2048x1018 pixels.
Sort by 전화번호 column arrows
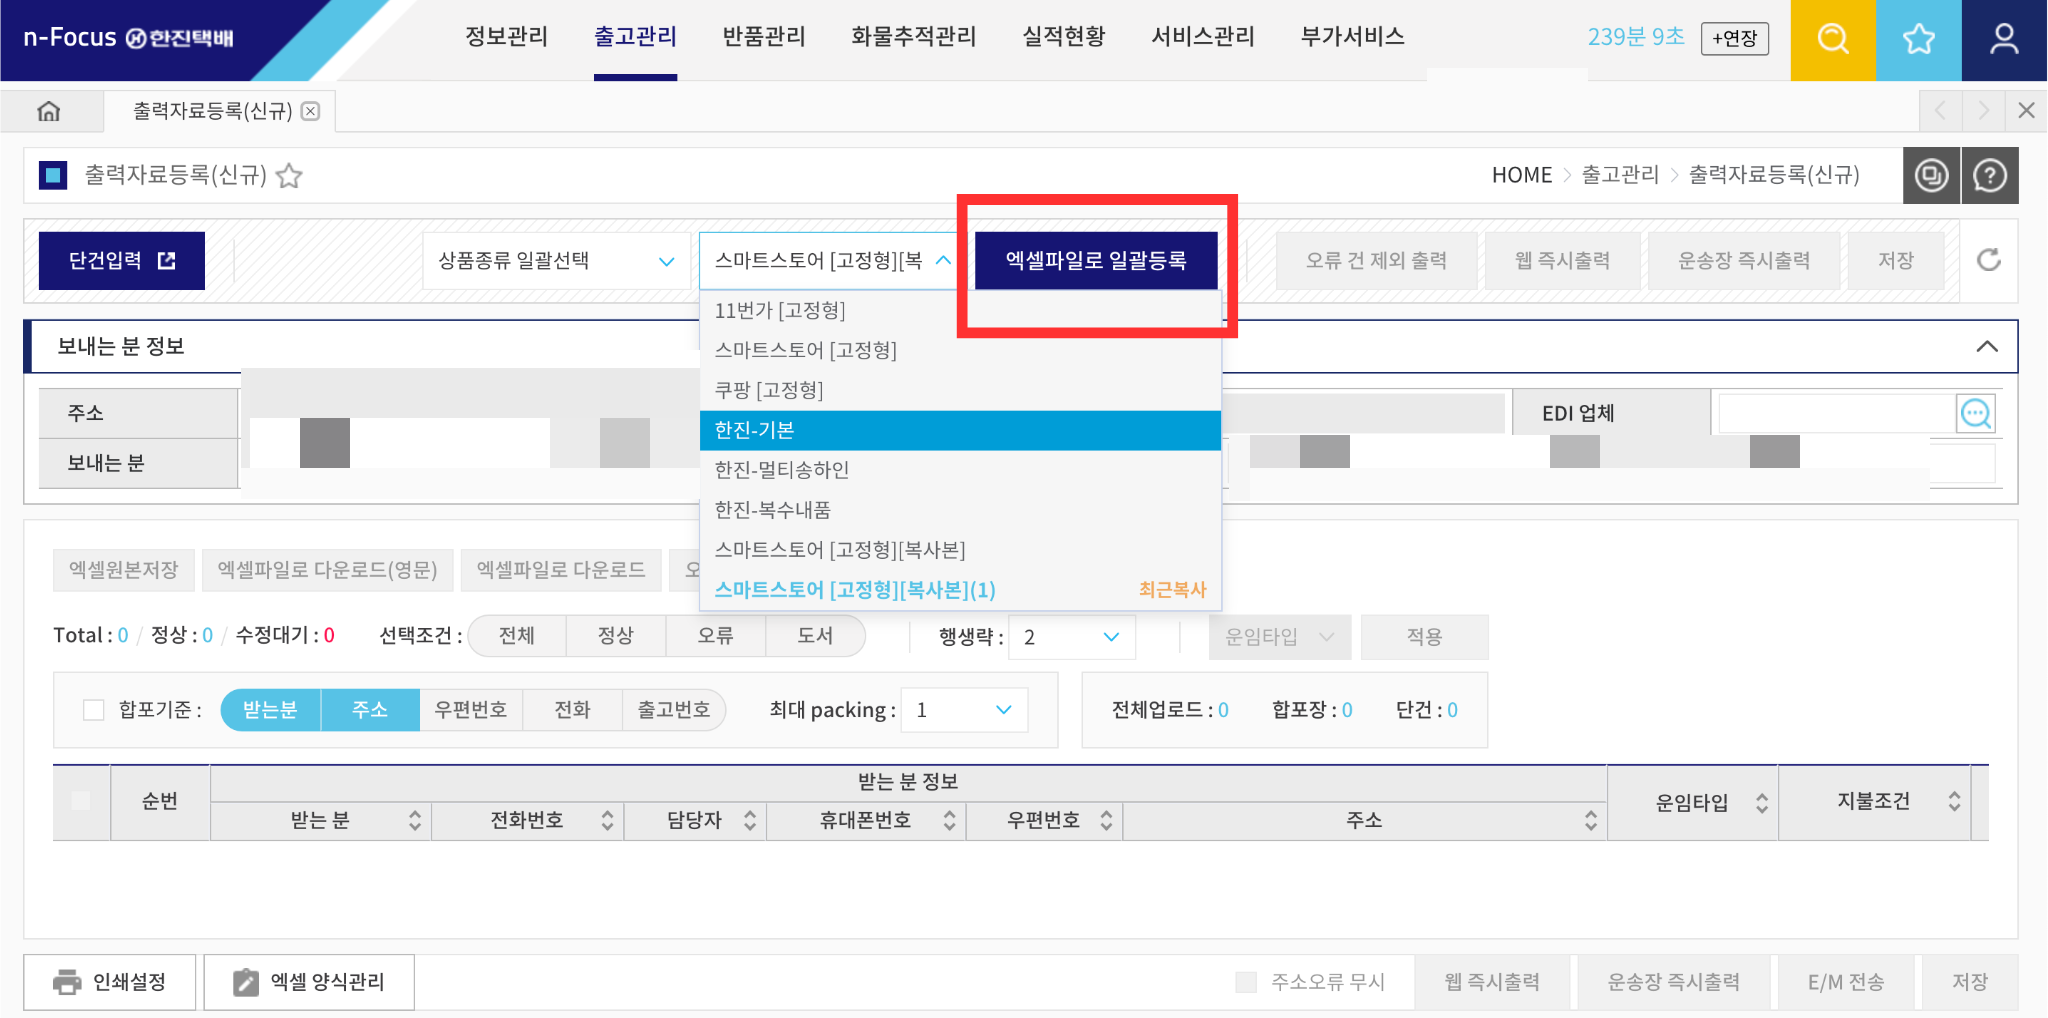pos(607,821)
